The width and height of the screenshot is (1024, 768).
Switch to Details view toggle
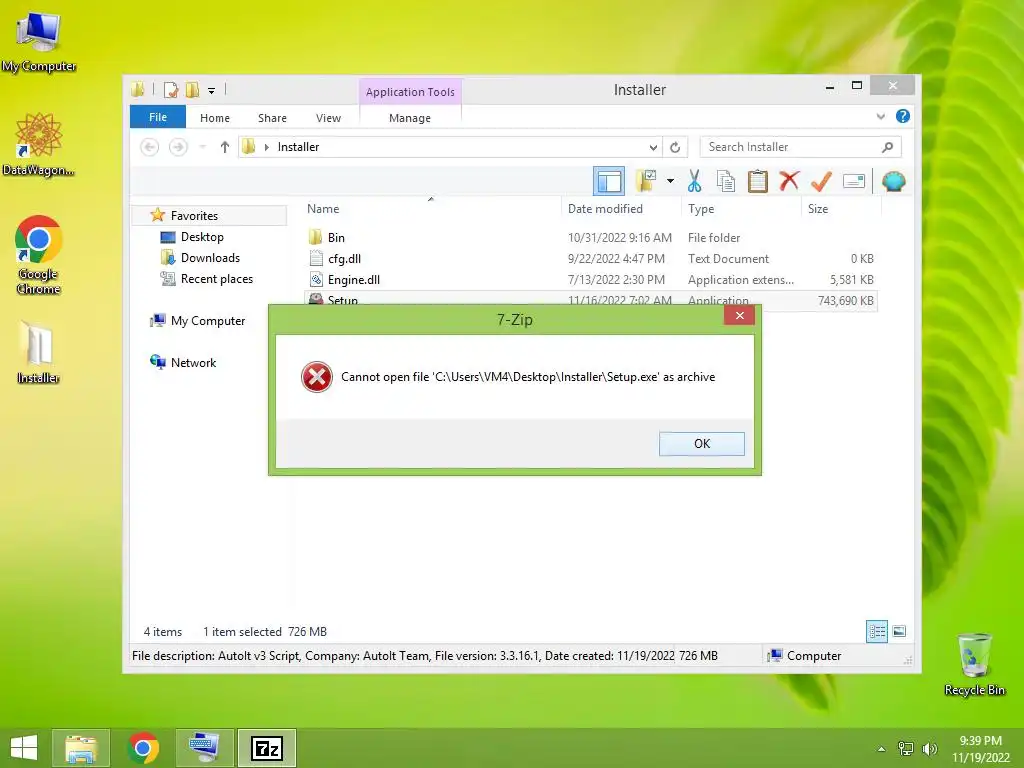[x=876, y=631]
